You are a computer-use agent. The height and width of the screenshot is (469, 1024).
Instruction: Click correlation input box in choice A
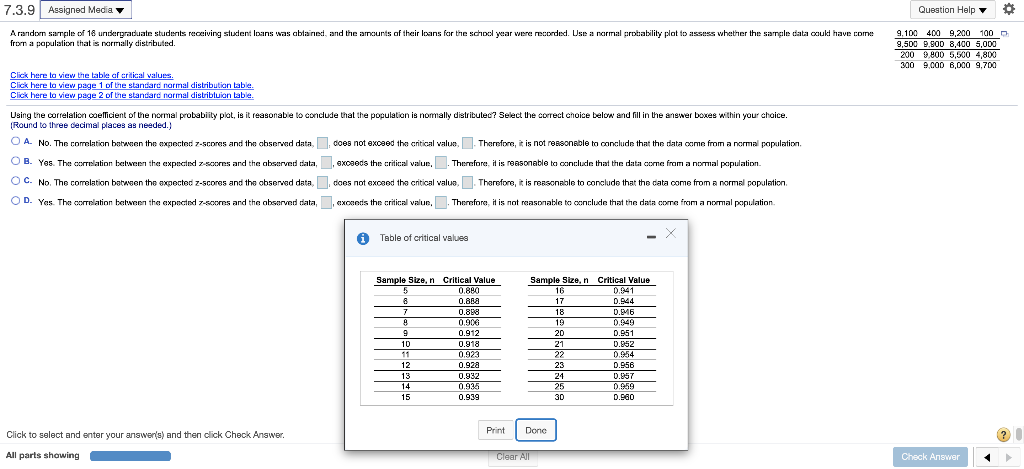coord(323,143)
